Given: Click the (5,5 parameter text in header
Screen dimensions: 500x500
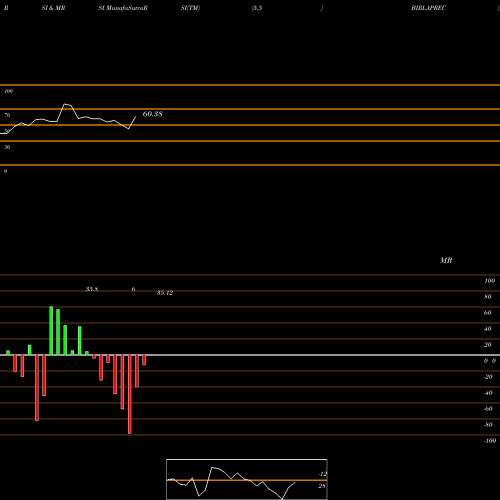Looking at the screenshot, I should [x=257, y=8].
